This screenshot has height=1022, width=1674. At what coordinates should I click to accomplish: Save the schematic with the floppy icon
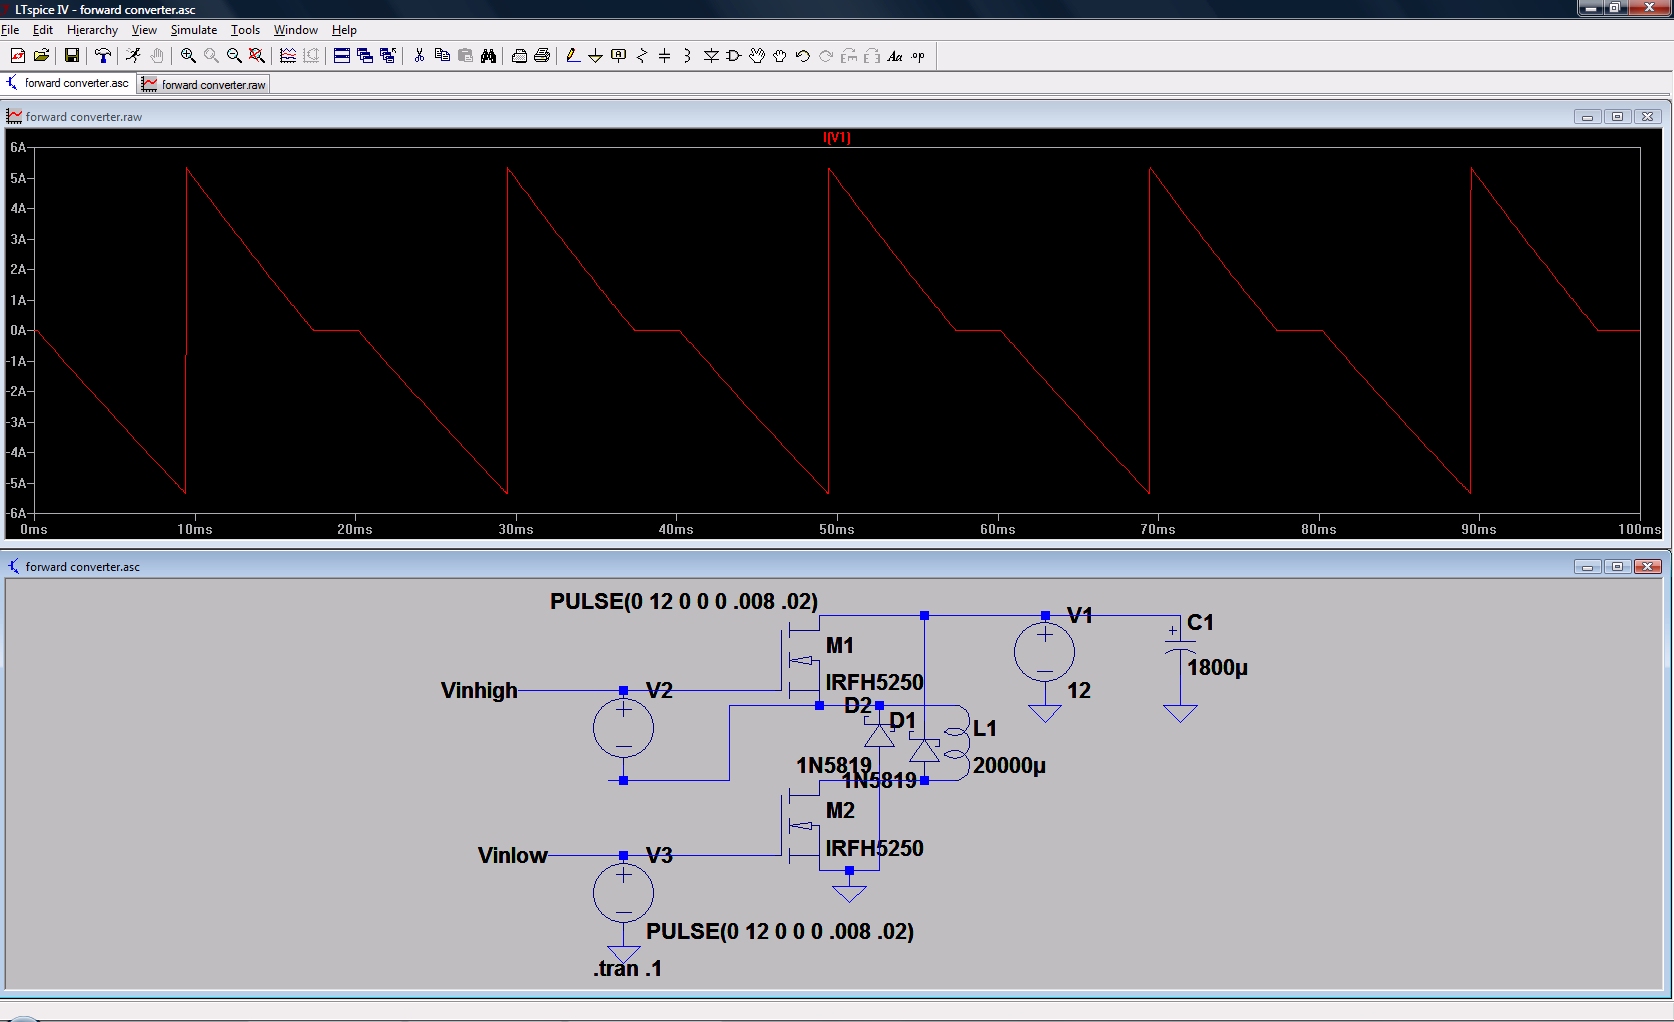72,56
